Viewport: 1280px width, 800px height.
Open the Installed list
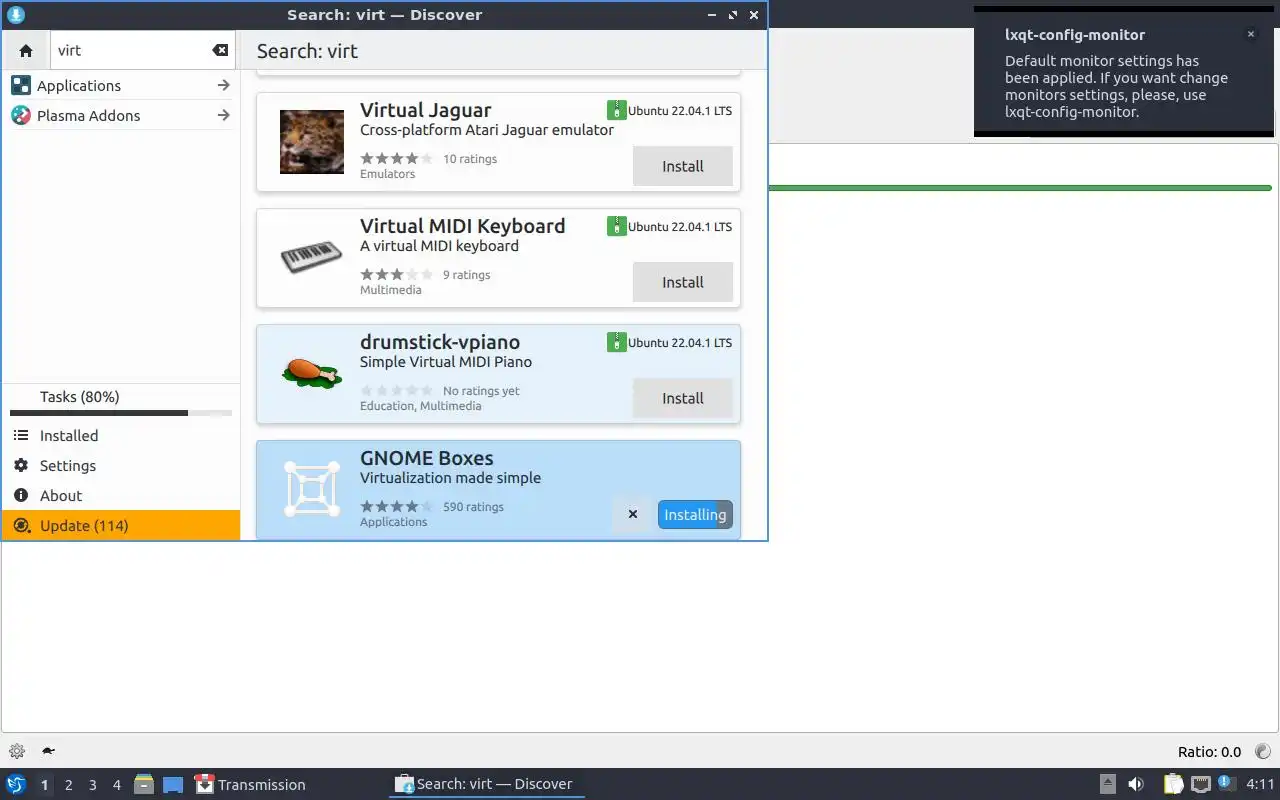(x=120, y=436)
